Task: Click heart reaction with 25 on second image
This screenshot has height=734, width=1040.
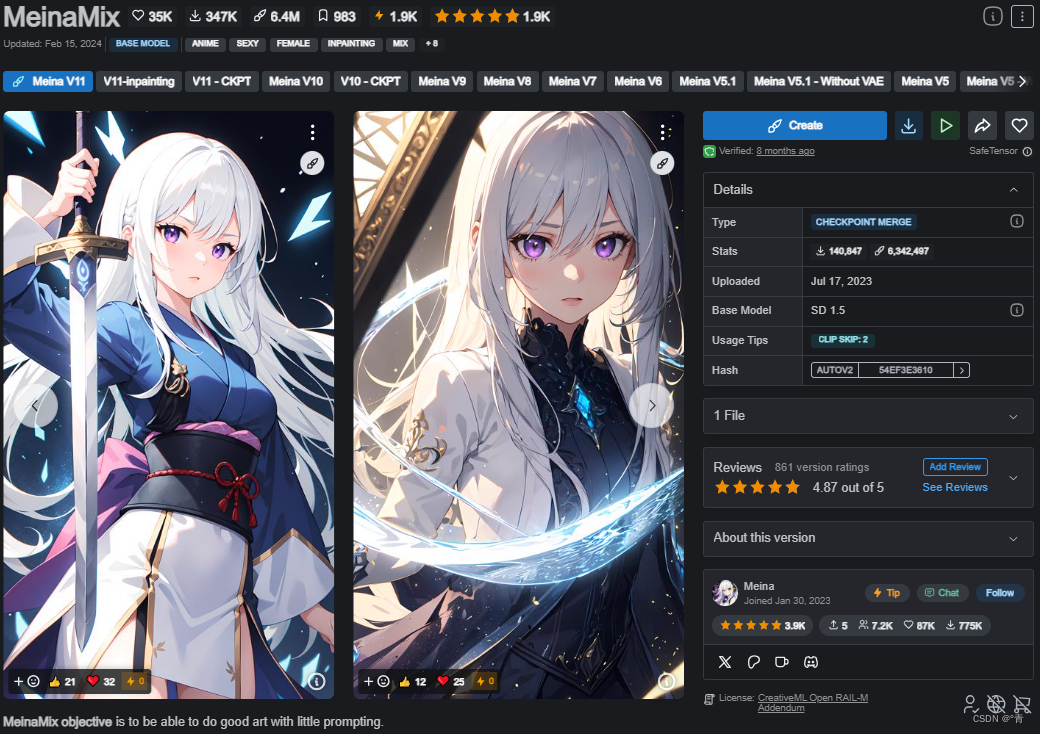Action: [x=451, y=681]
